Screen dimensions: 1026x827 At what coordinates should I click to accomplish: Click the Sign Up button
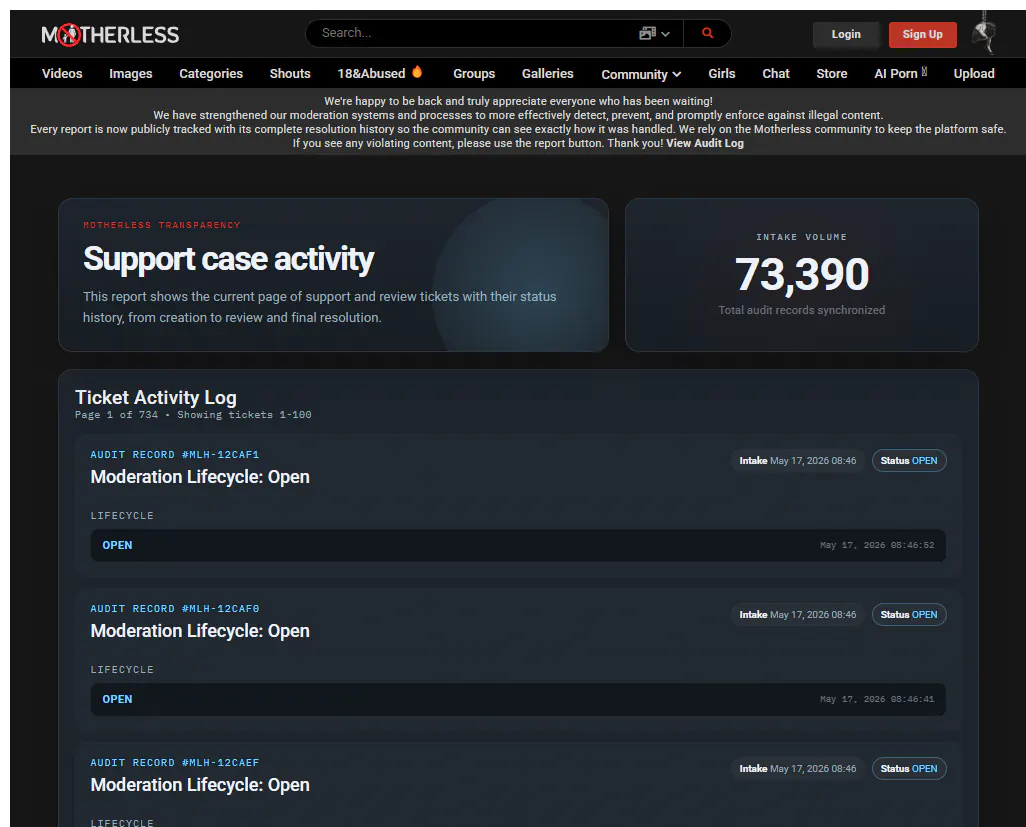coord(923,34)
